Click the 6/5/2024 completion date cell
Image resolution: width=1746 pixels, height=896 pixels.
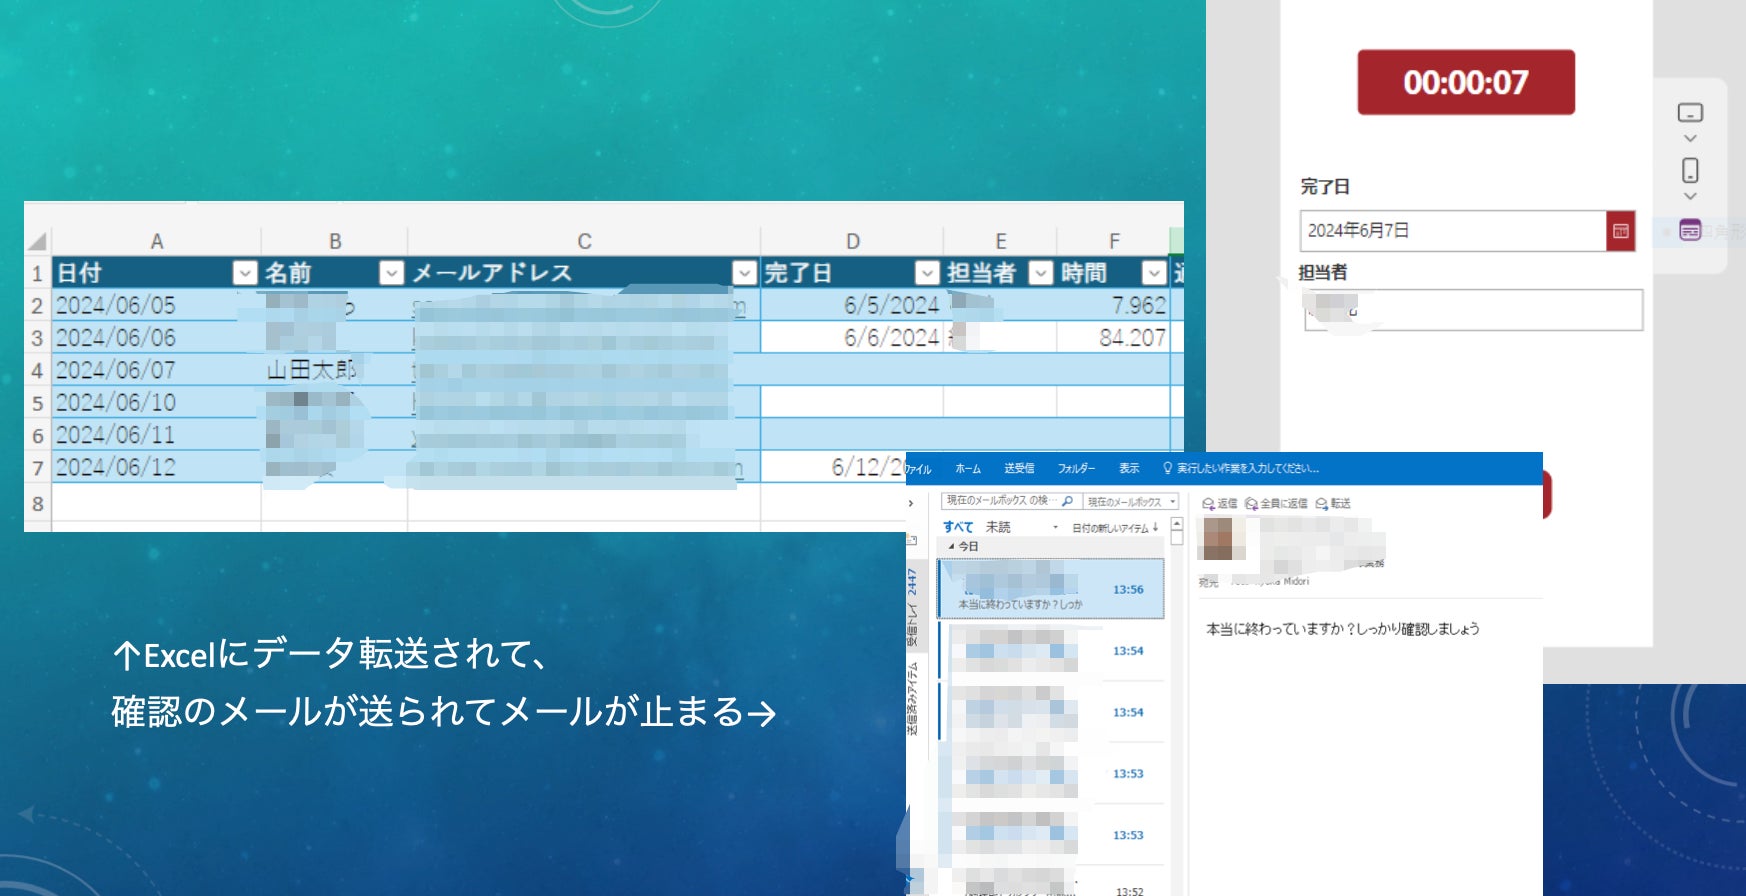(852, 305)
